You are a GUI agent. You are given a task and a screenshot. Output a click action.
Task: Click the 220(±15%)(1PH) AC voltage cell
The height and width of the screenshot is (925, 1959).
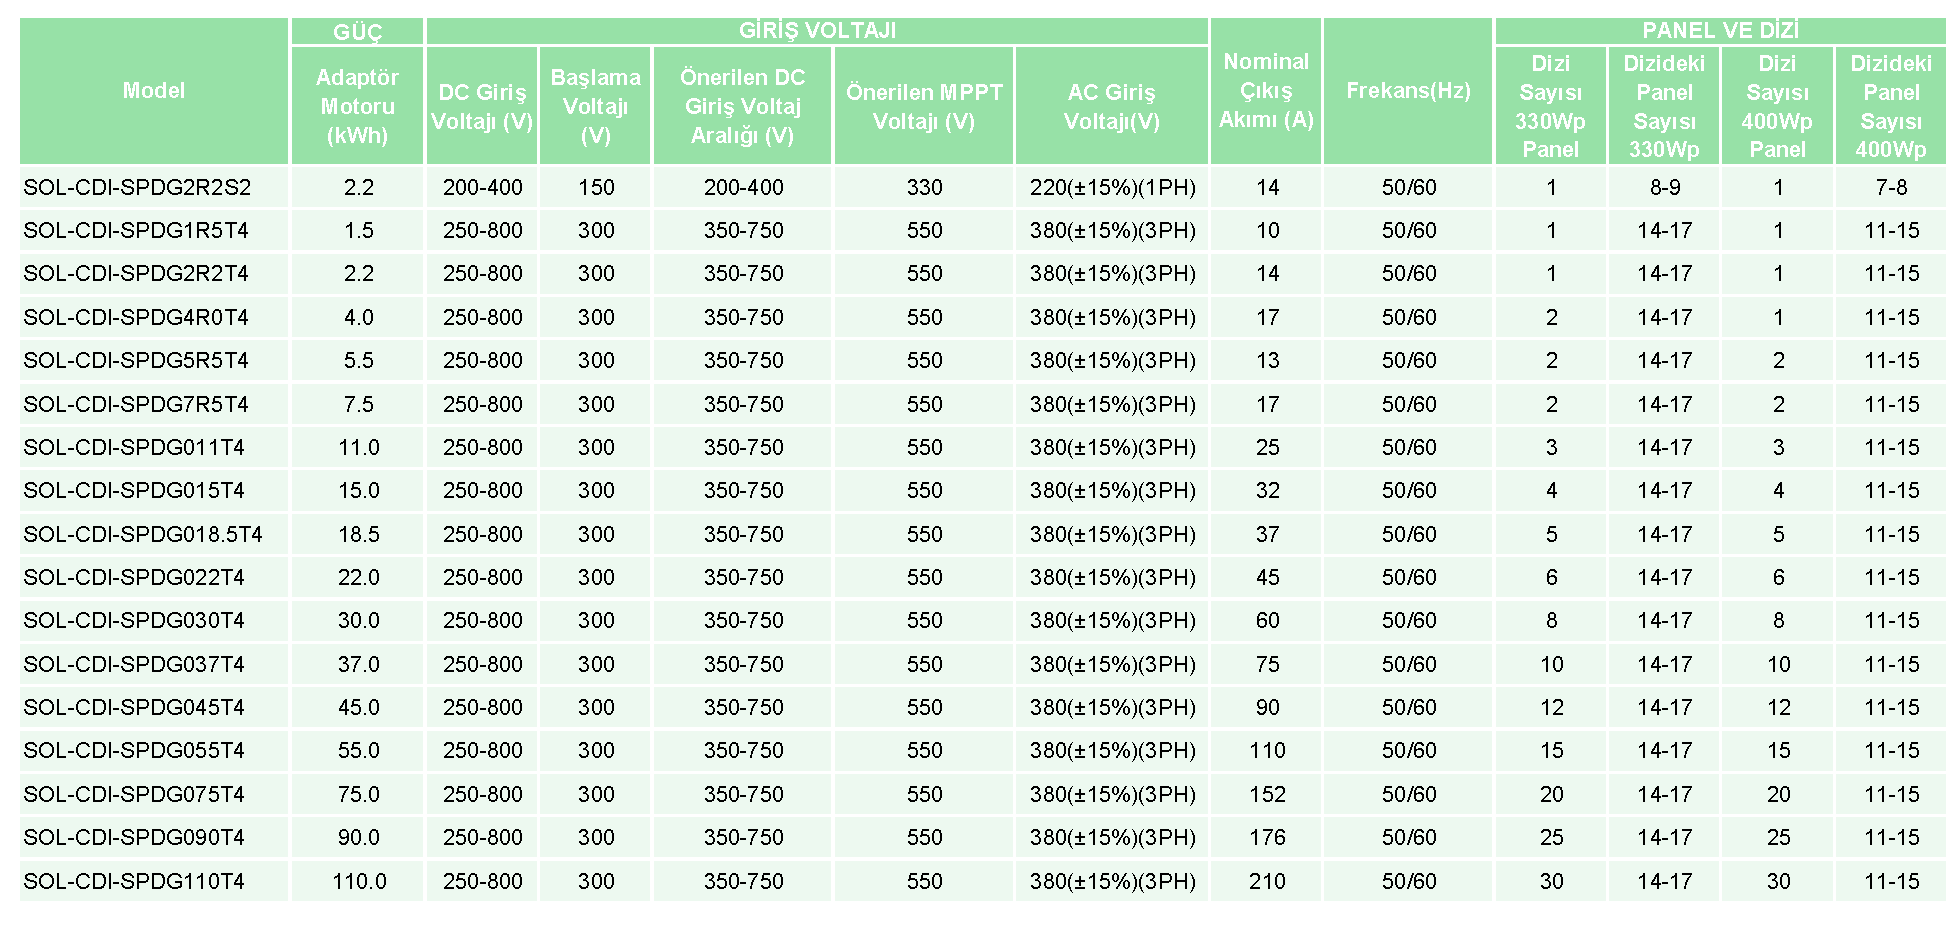(x=1112, y=187)
